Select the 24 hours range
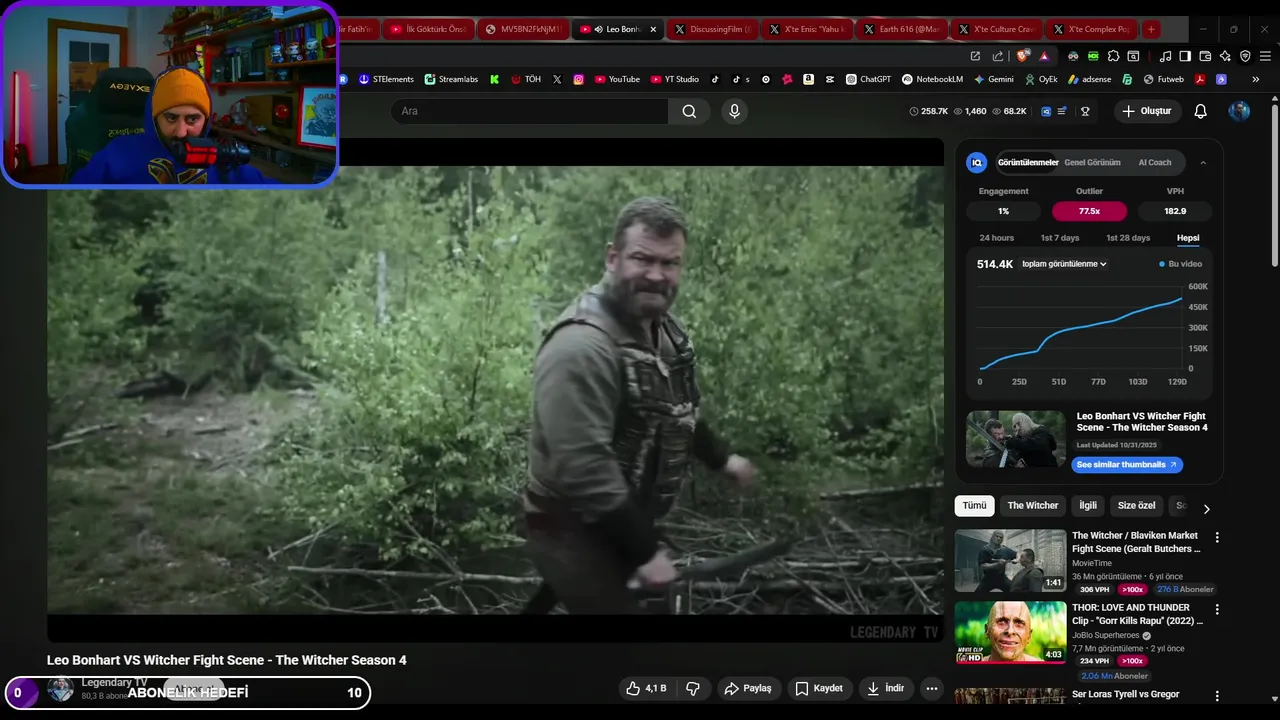This screenshot has width=1280, height=720. tap(996, 238)
